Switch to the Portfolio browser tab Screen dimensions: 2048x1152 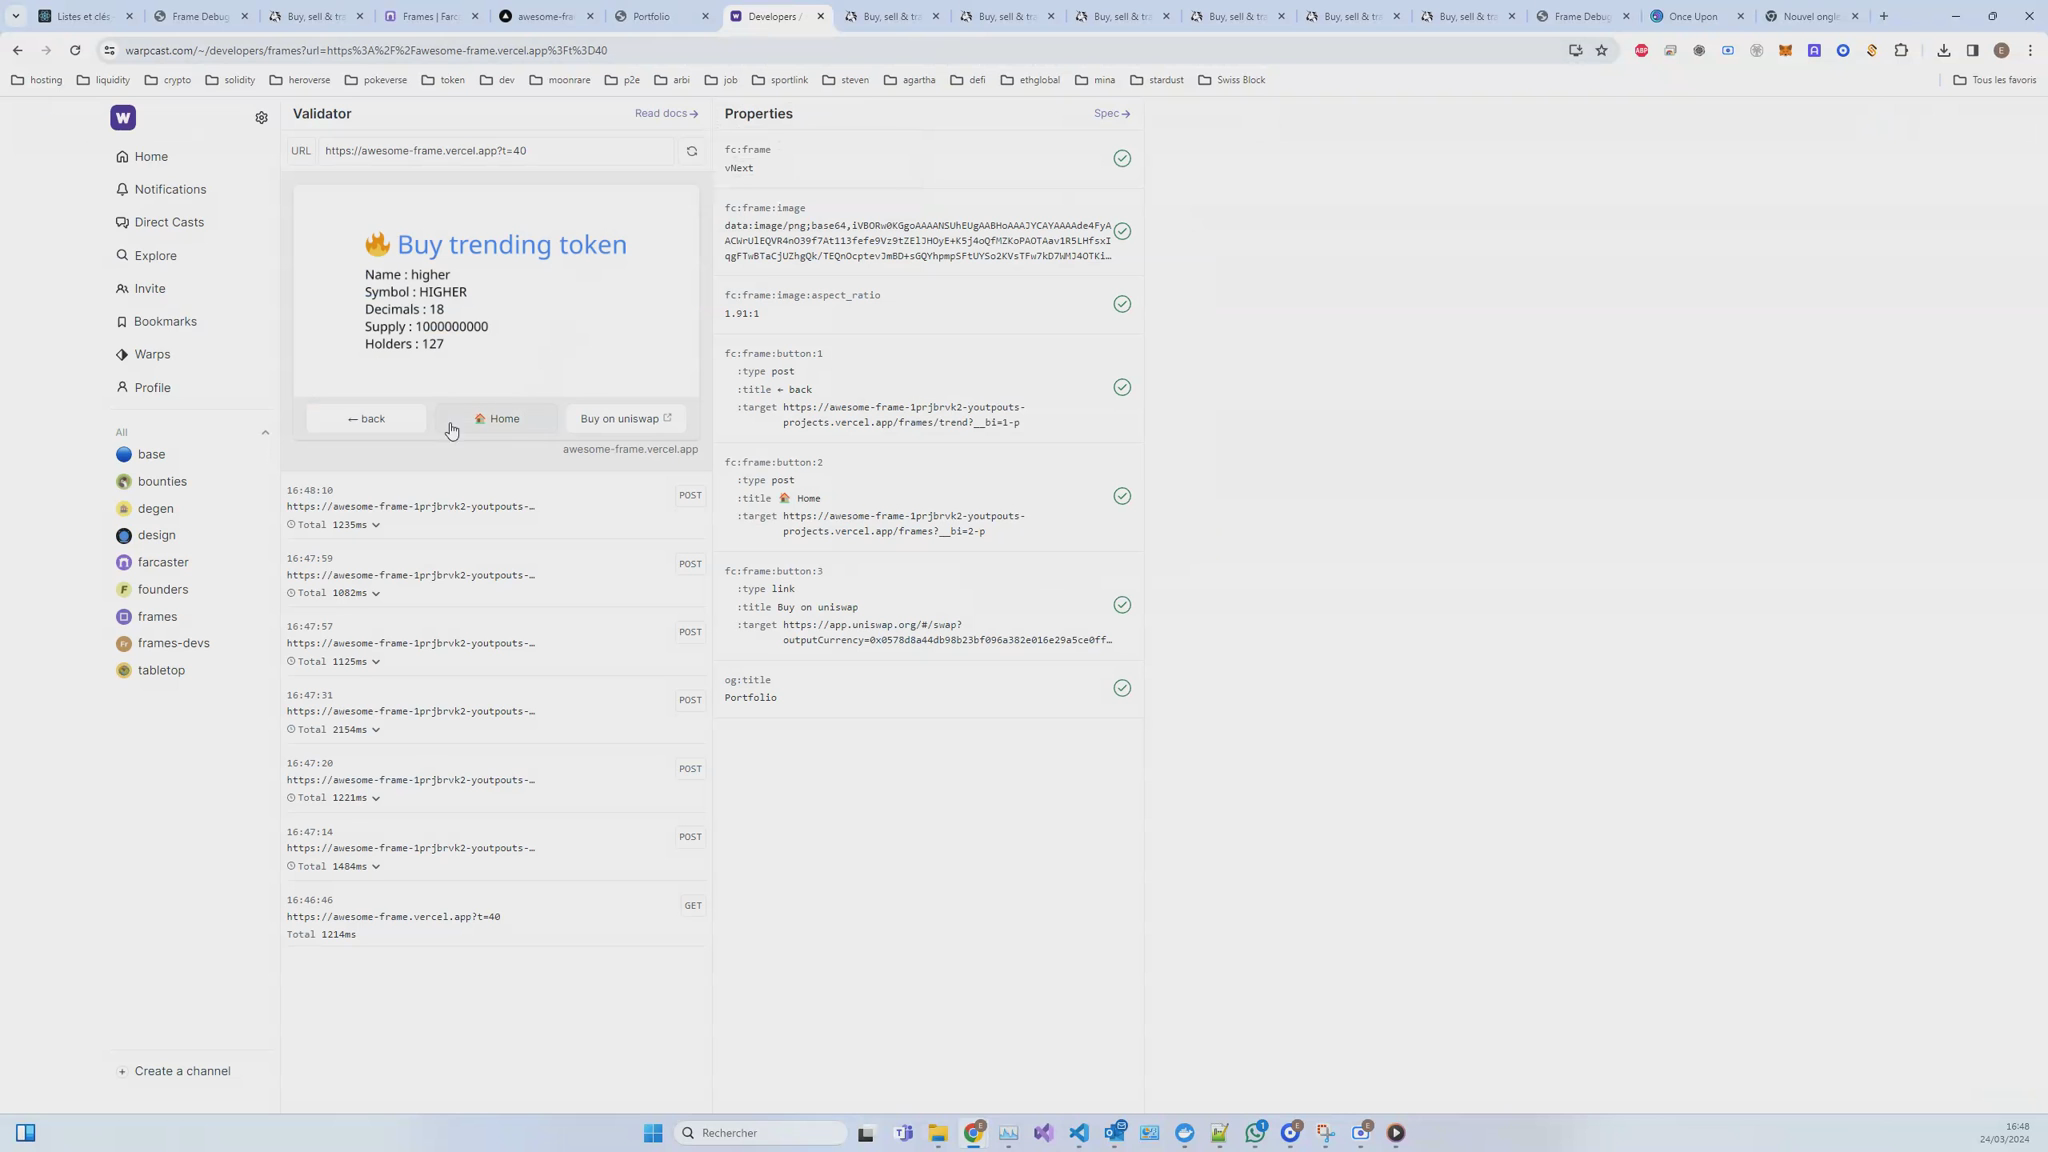[662, 16]
